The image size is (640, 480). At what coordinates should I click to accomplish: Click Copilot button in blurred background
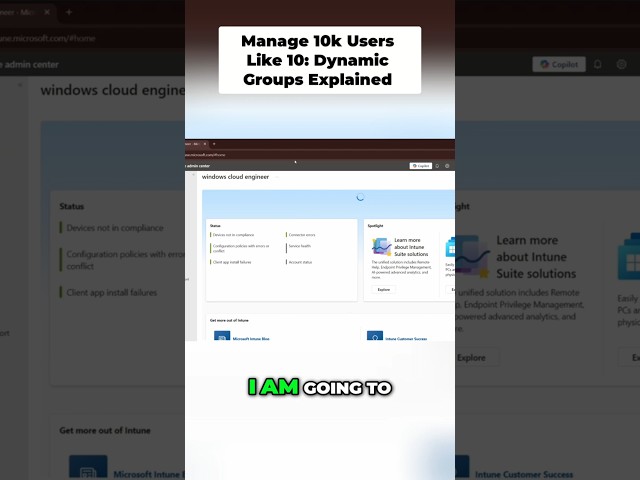[x=559, y=64]
